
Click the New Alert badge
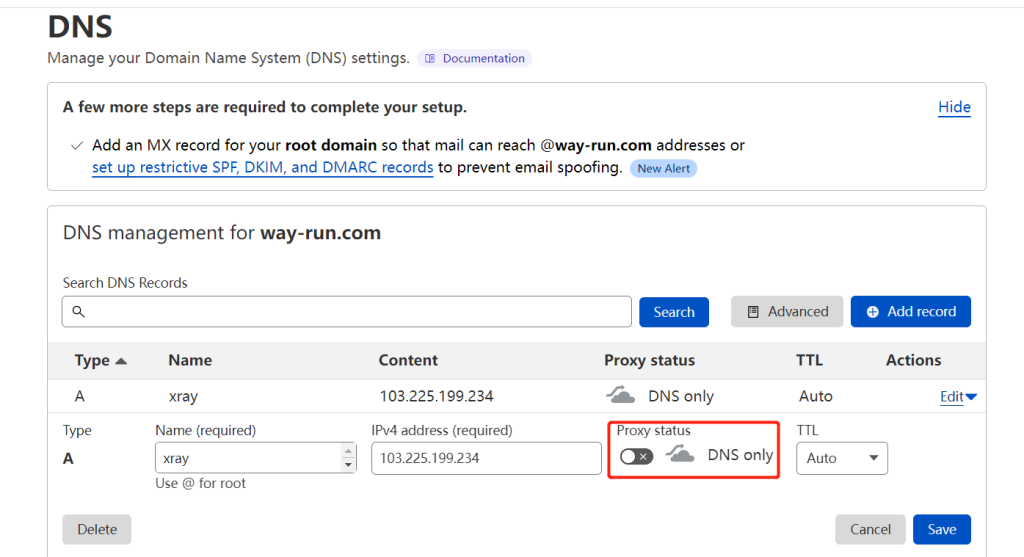point(663,168)
